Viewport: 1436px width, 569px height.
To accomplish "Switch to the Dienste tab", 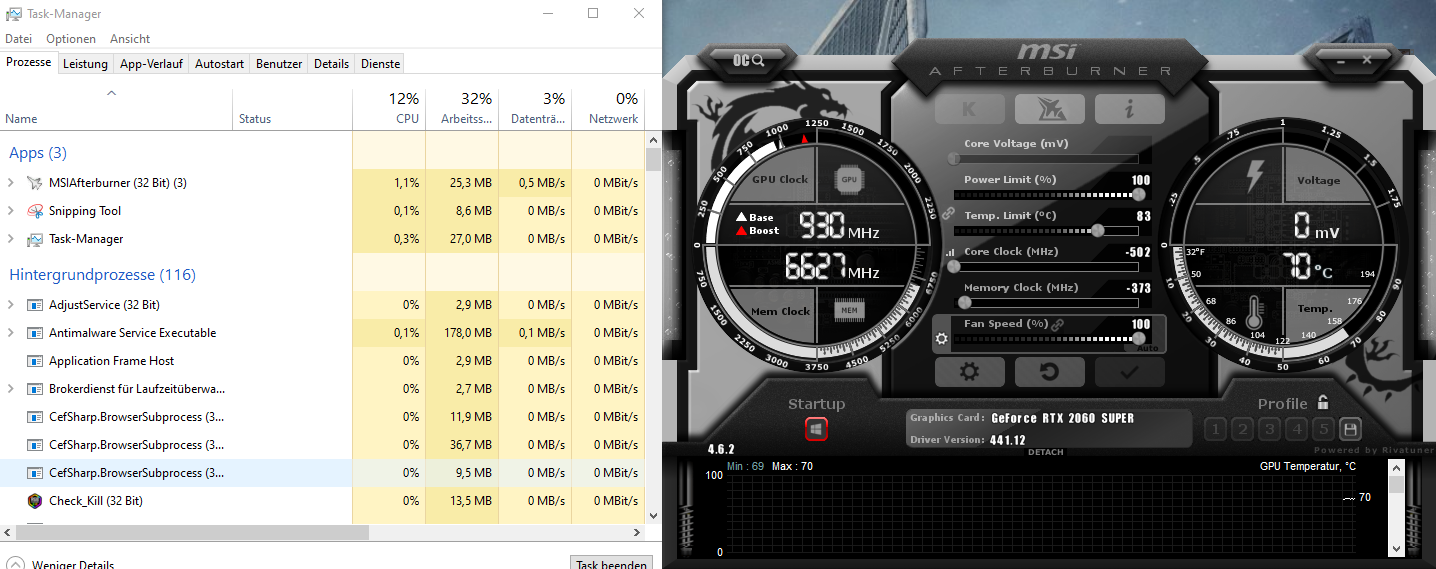I will (380, 63).
